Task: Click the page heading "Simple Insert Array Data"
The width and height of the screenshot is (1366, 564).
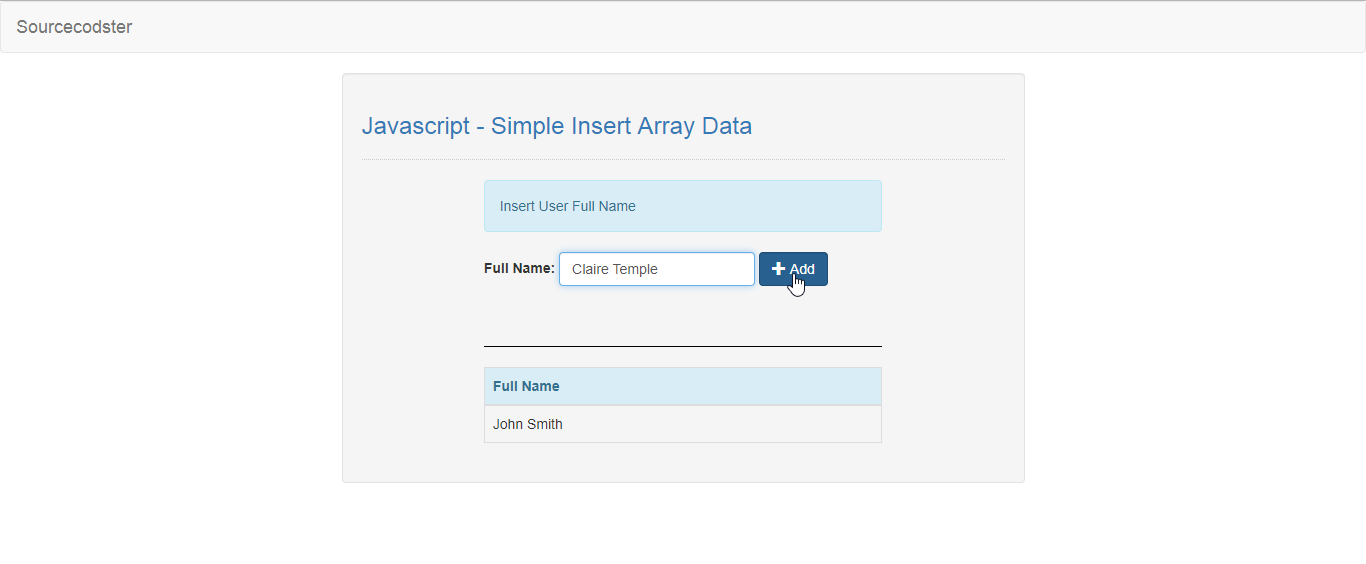Action: click(x=621, y=126)
